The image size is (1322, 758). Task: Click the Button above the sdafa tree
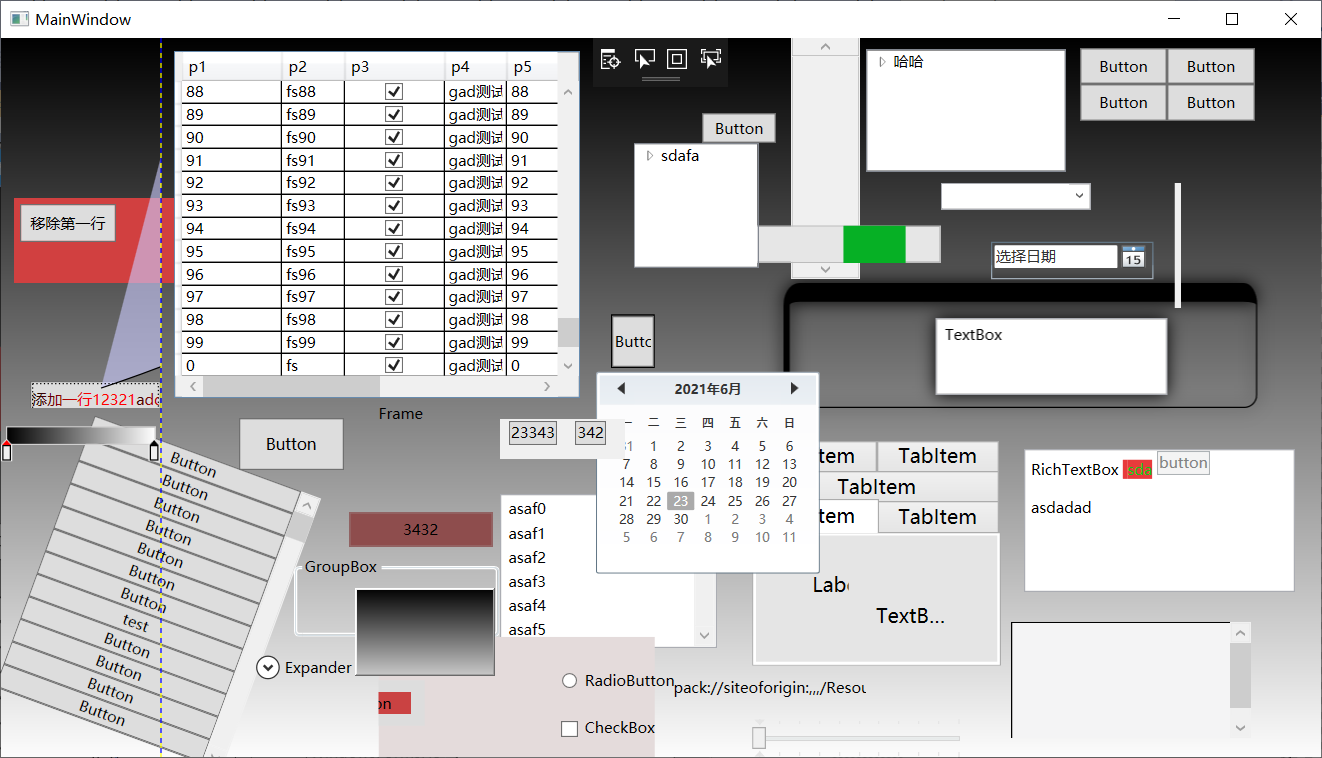click(x=739, y=128)
